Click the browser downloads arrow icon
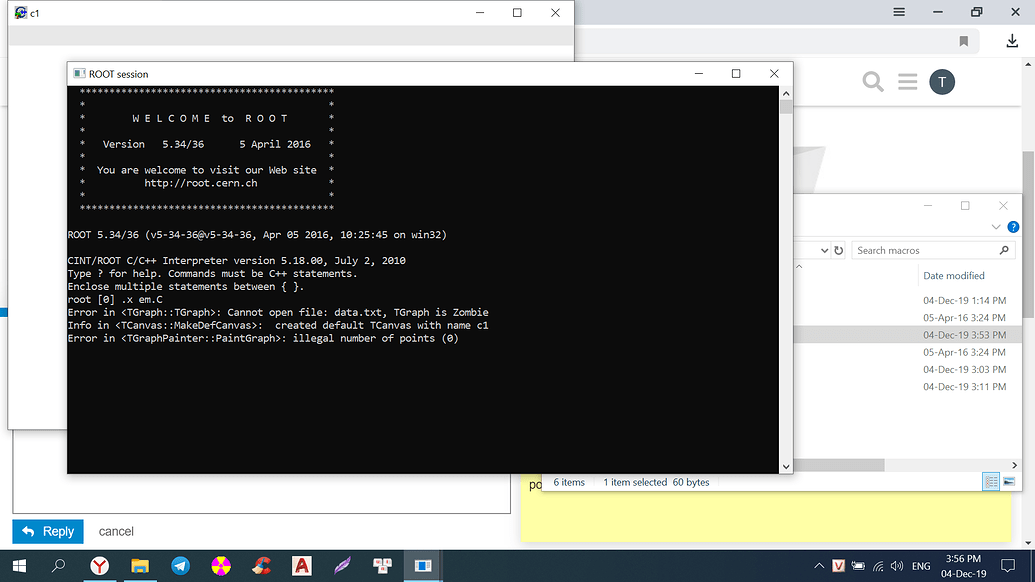 1012,41
